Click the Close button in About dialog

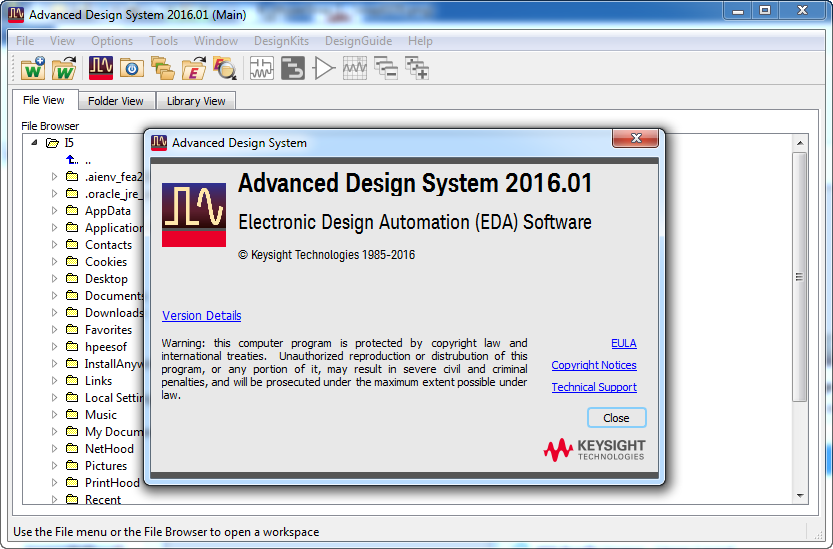point(616,418)
